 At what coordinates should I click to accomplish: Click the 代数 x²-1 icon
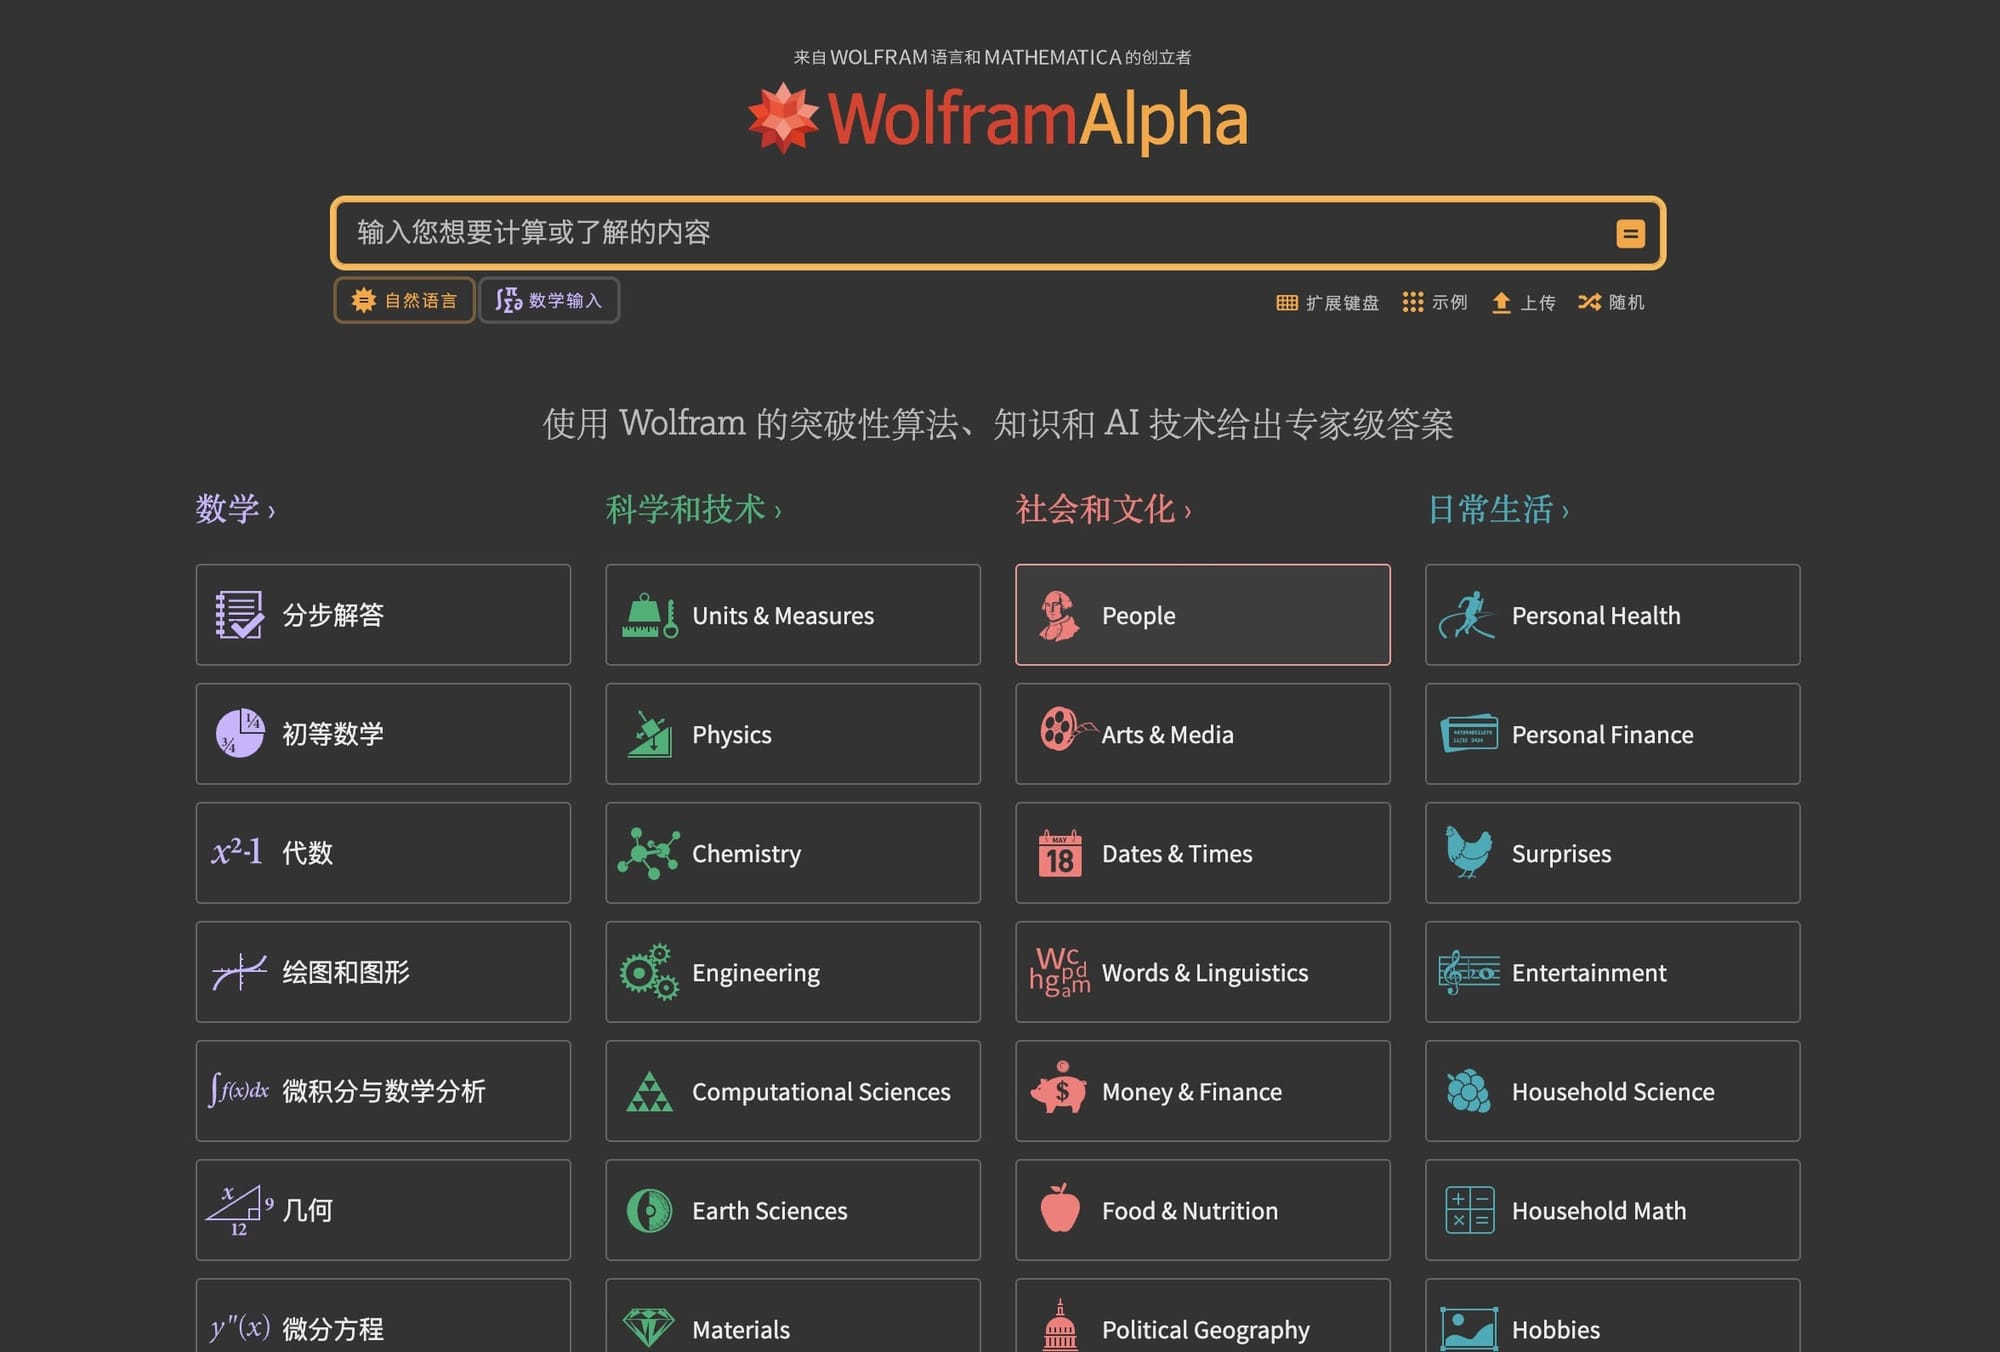pyautogui.click(x=237, y=852)
